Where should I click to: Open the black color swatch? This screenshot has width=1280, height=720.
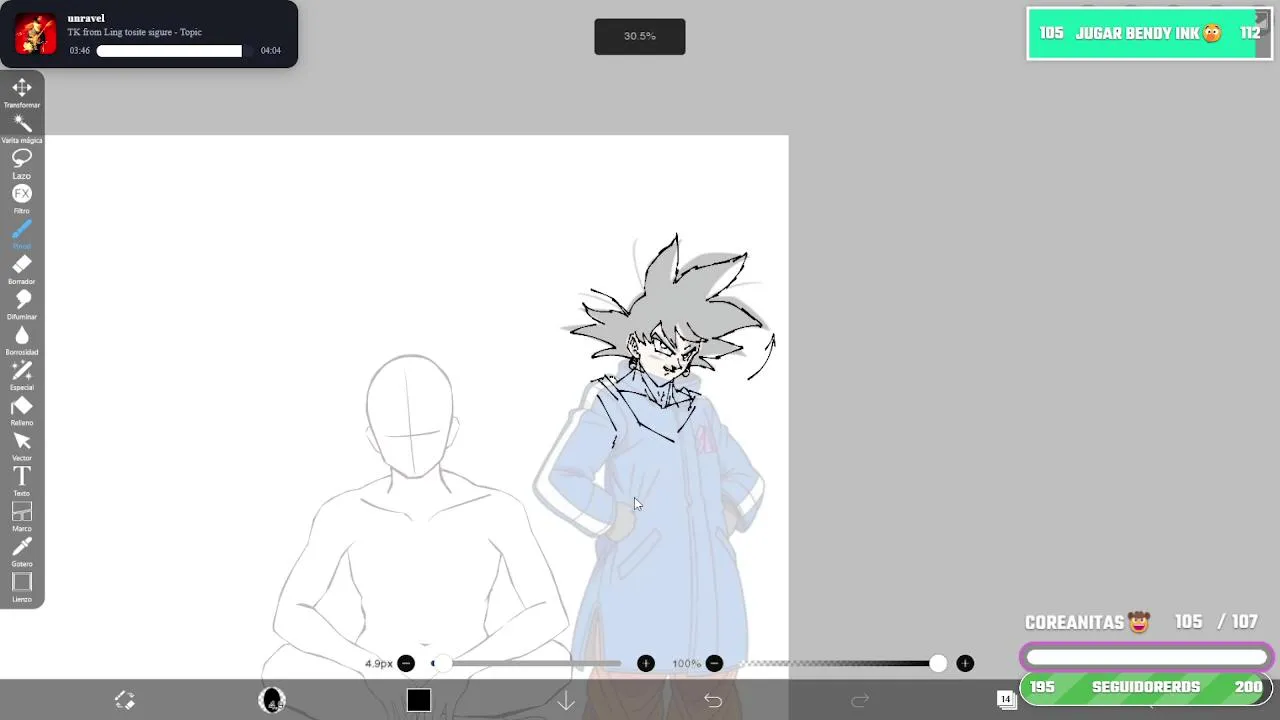coord(419,700)
